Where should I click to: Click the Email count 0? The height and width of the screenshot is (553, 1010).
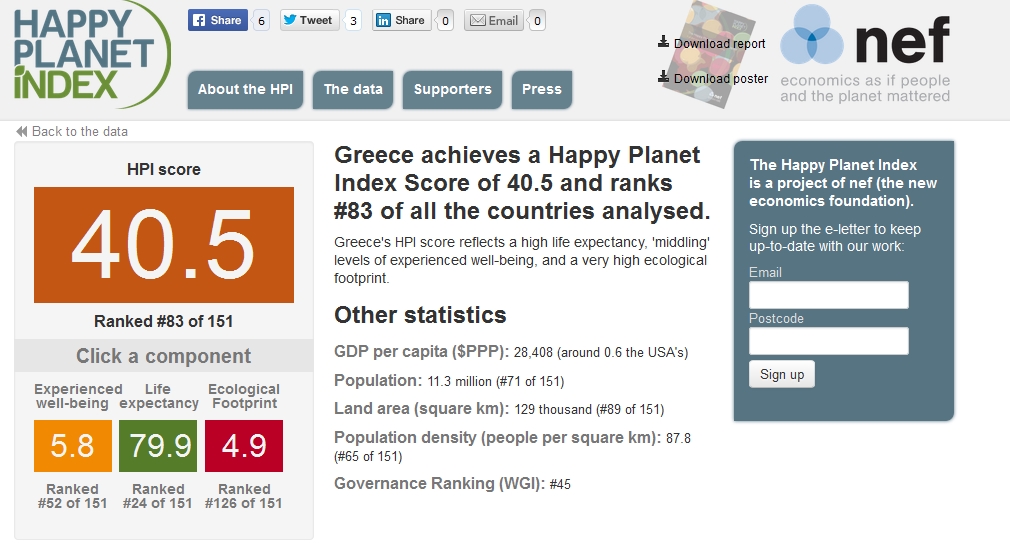click(x=537, y=21)
